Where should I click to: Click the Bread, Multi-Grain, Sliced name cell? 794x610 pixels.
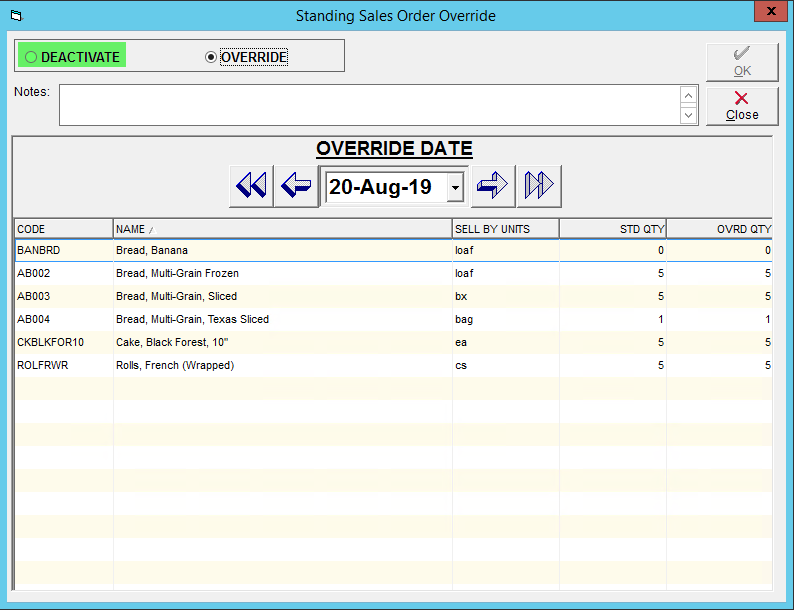(283, 296)
